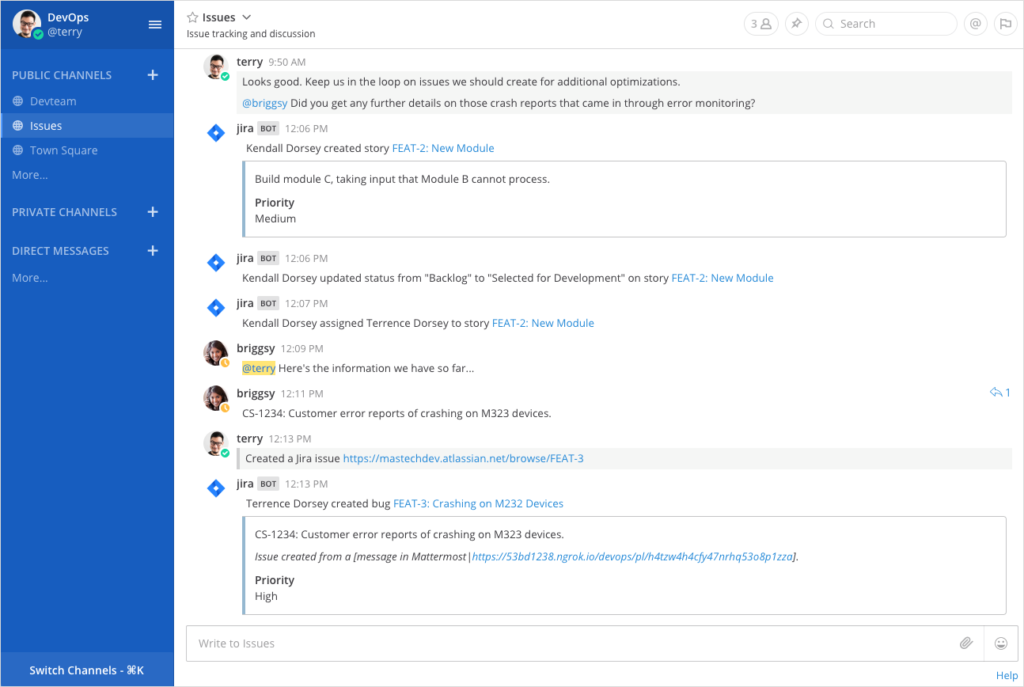Screen dimensions: 1024x687
Task: Open FEAT-2 link in the updated status post
Action: click(x=722, y=278)
